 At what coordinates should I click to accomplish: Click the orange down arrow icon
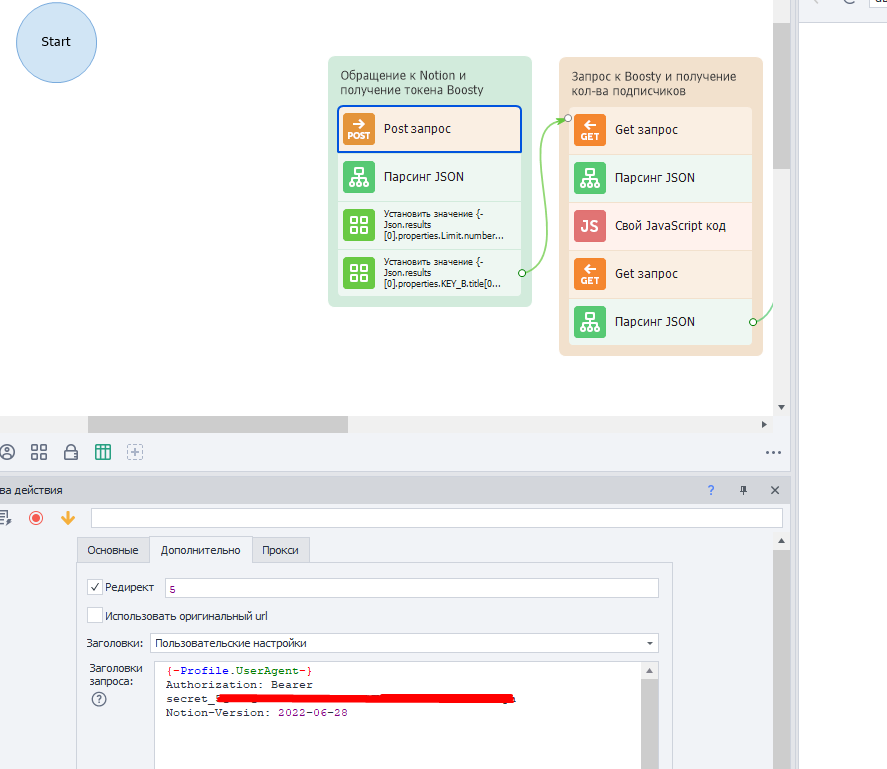click(68, 518)
